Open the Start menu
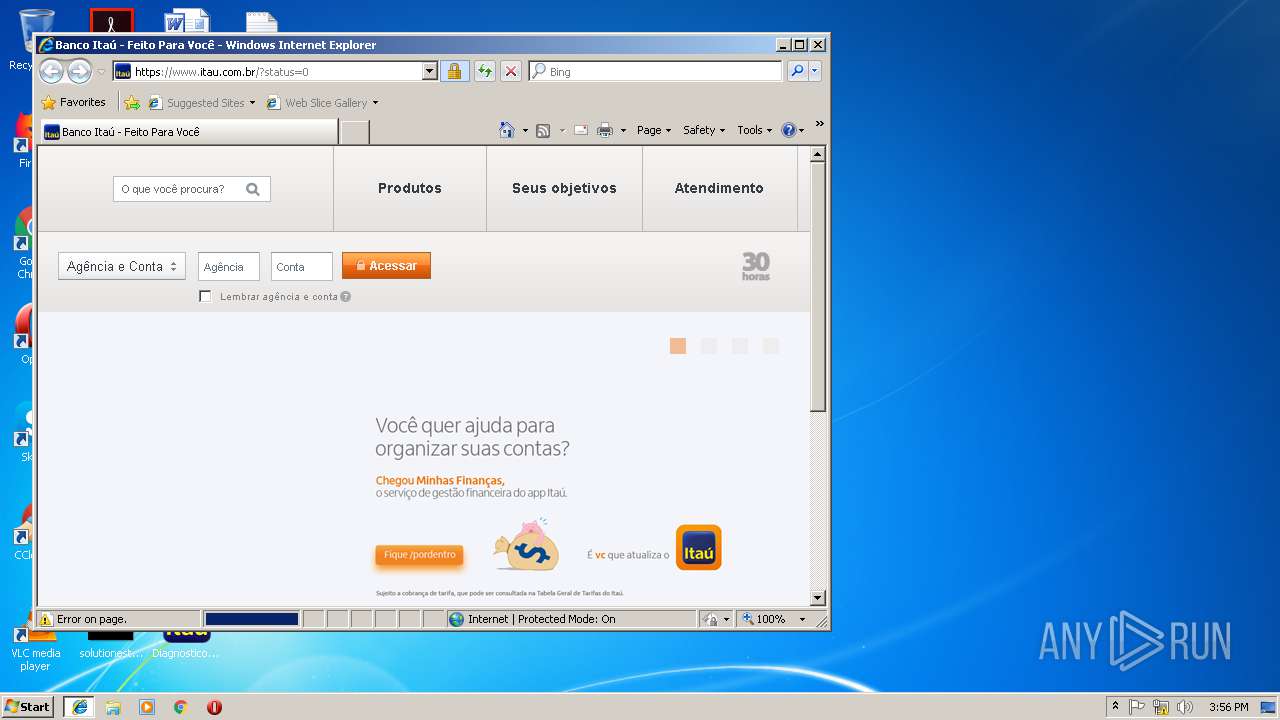This screenshot has width=1280, height=720. (28, 707)
